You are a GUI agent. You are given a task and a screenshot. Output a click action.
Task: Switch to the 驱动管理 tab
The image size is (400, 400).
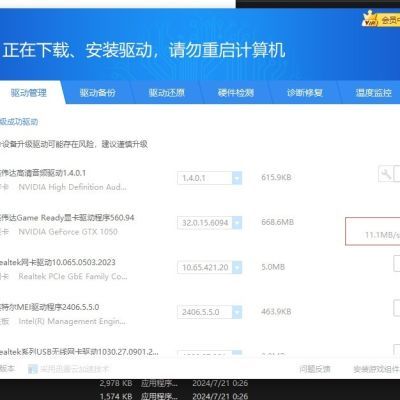click(x=29, y=93)
